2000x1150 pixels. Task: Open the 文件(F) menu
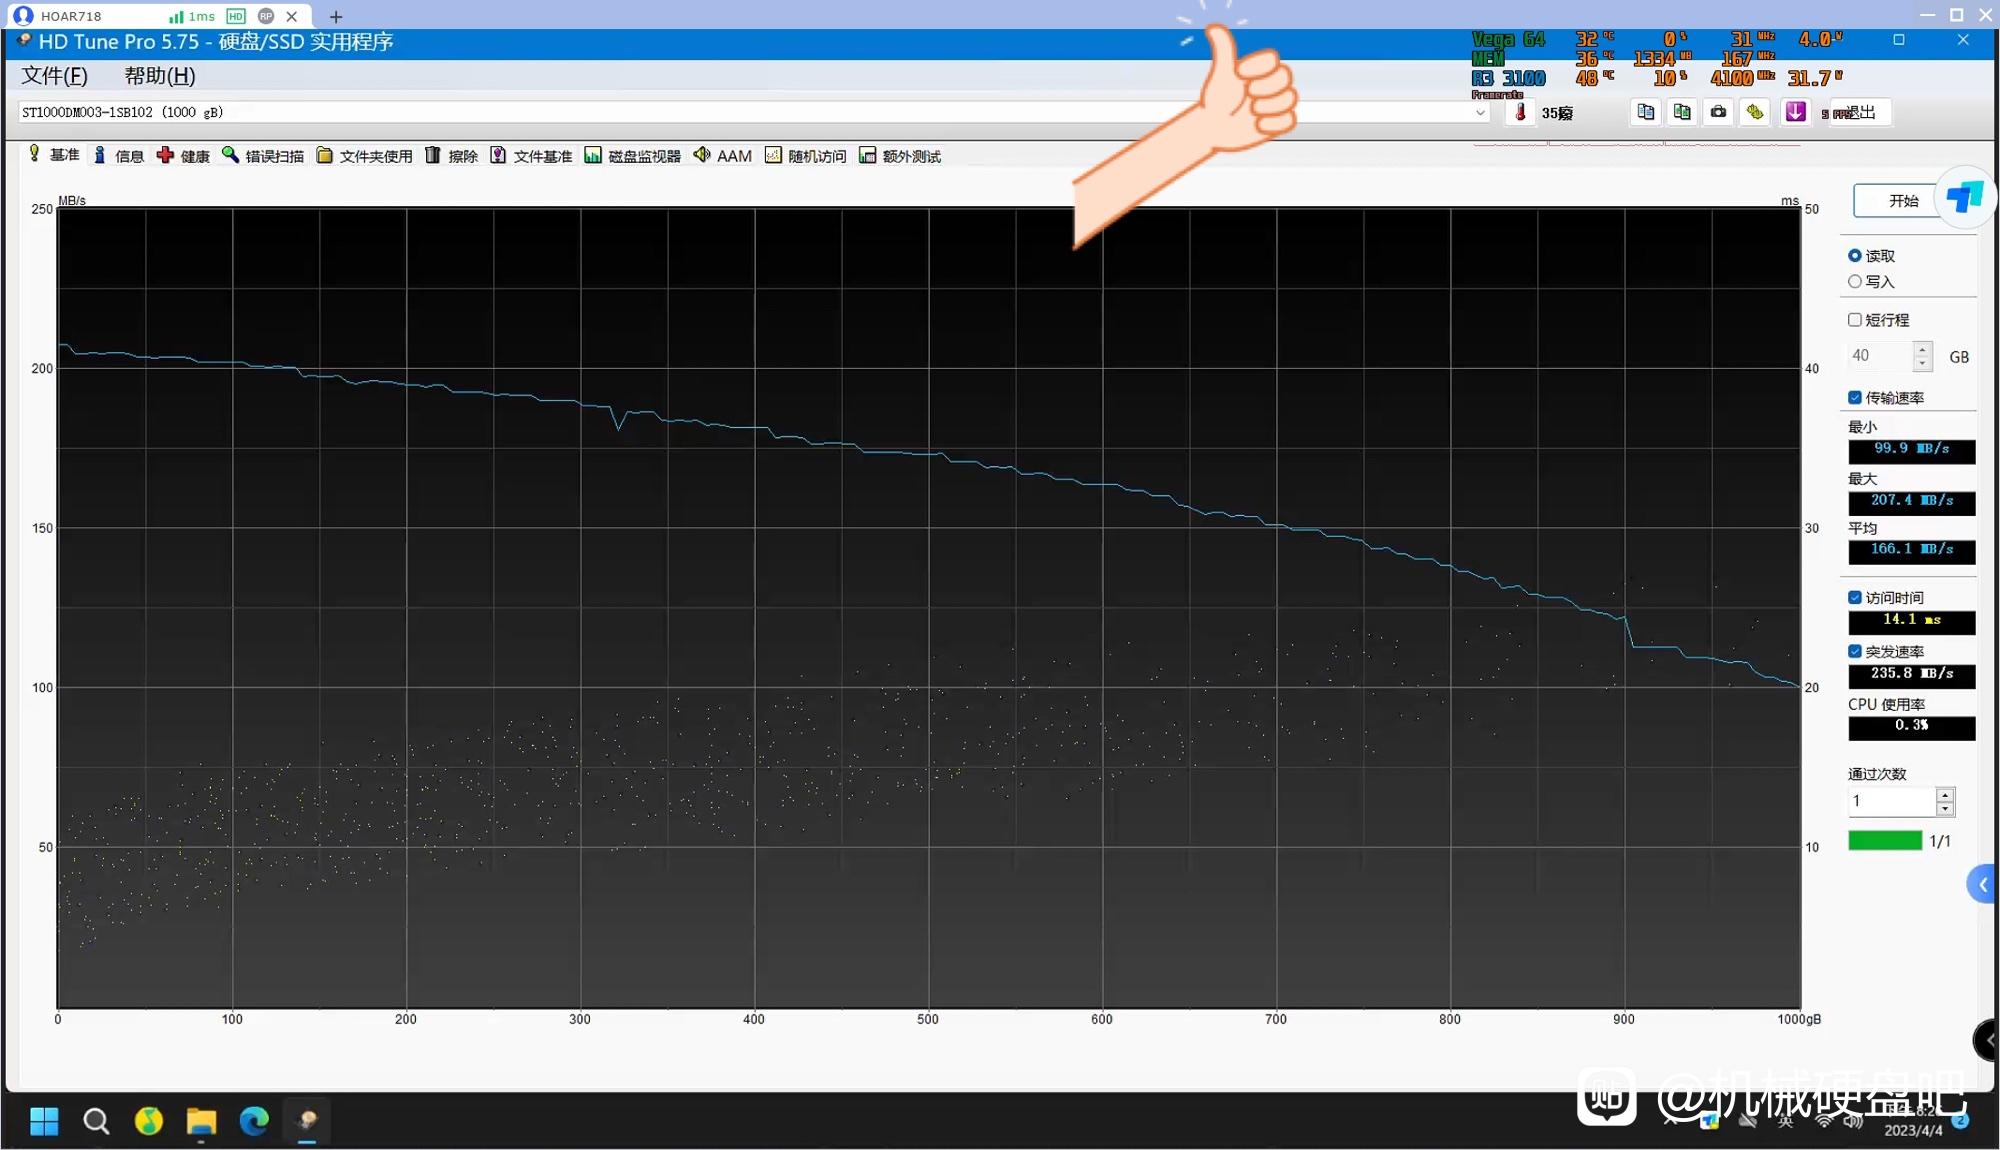pos(55,76)
